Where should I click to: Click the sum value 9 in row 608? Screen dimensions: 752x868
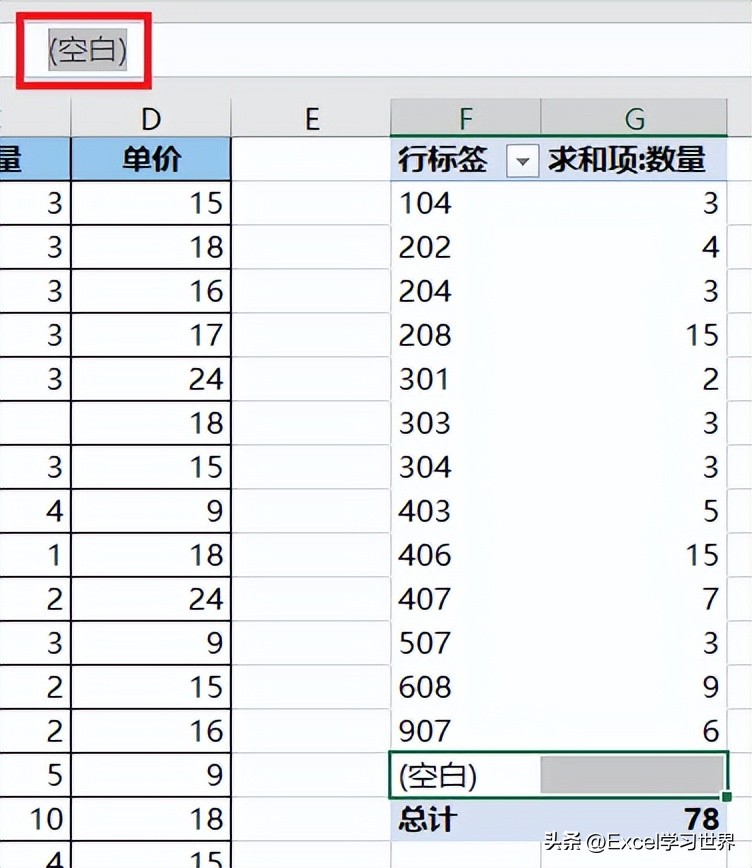(x=710, y=687)
